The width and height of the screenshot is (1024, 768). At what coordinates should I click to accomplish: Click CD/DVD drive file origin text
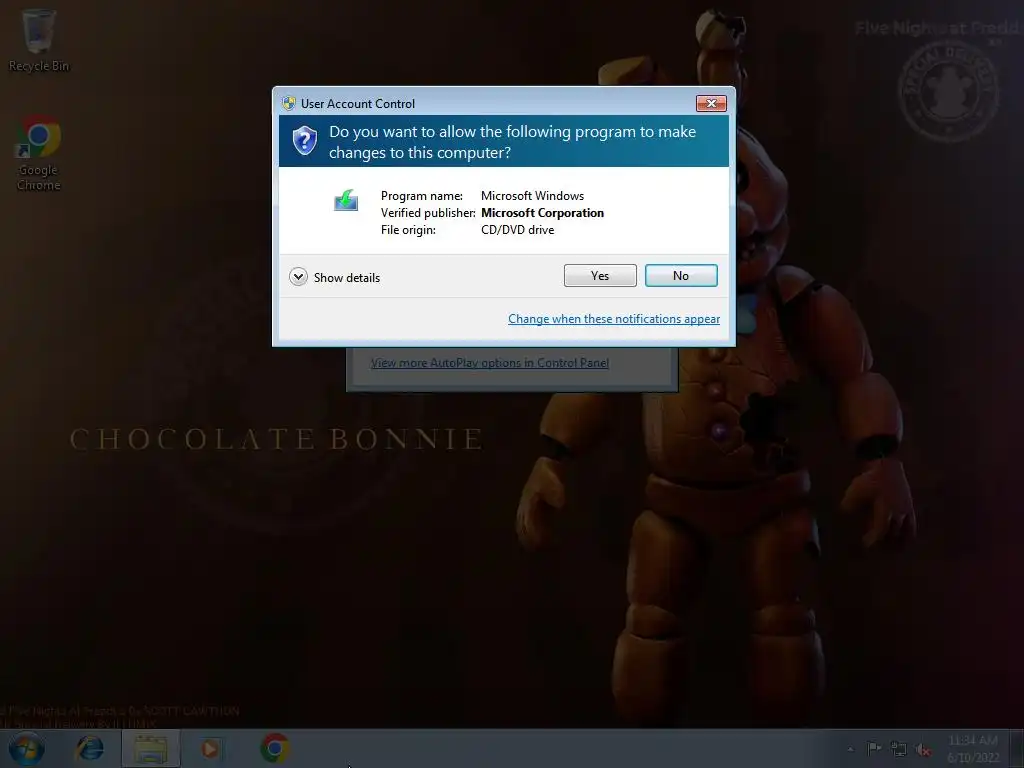point(518,230)
